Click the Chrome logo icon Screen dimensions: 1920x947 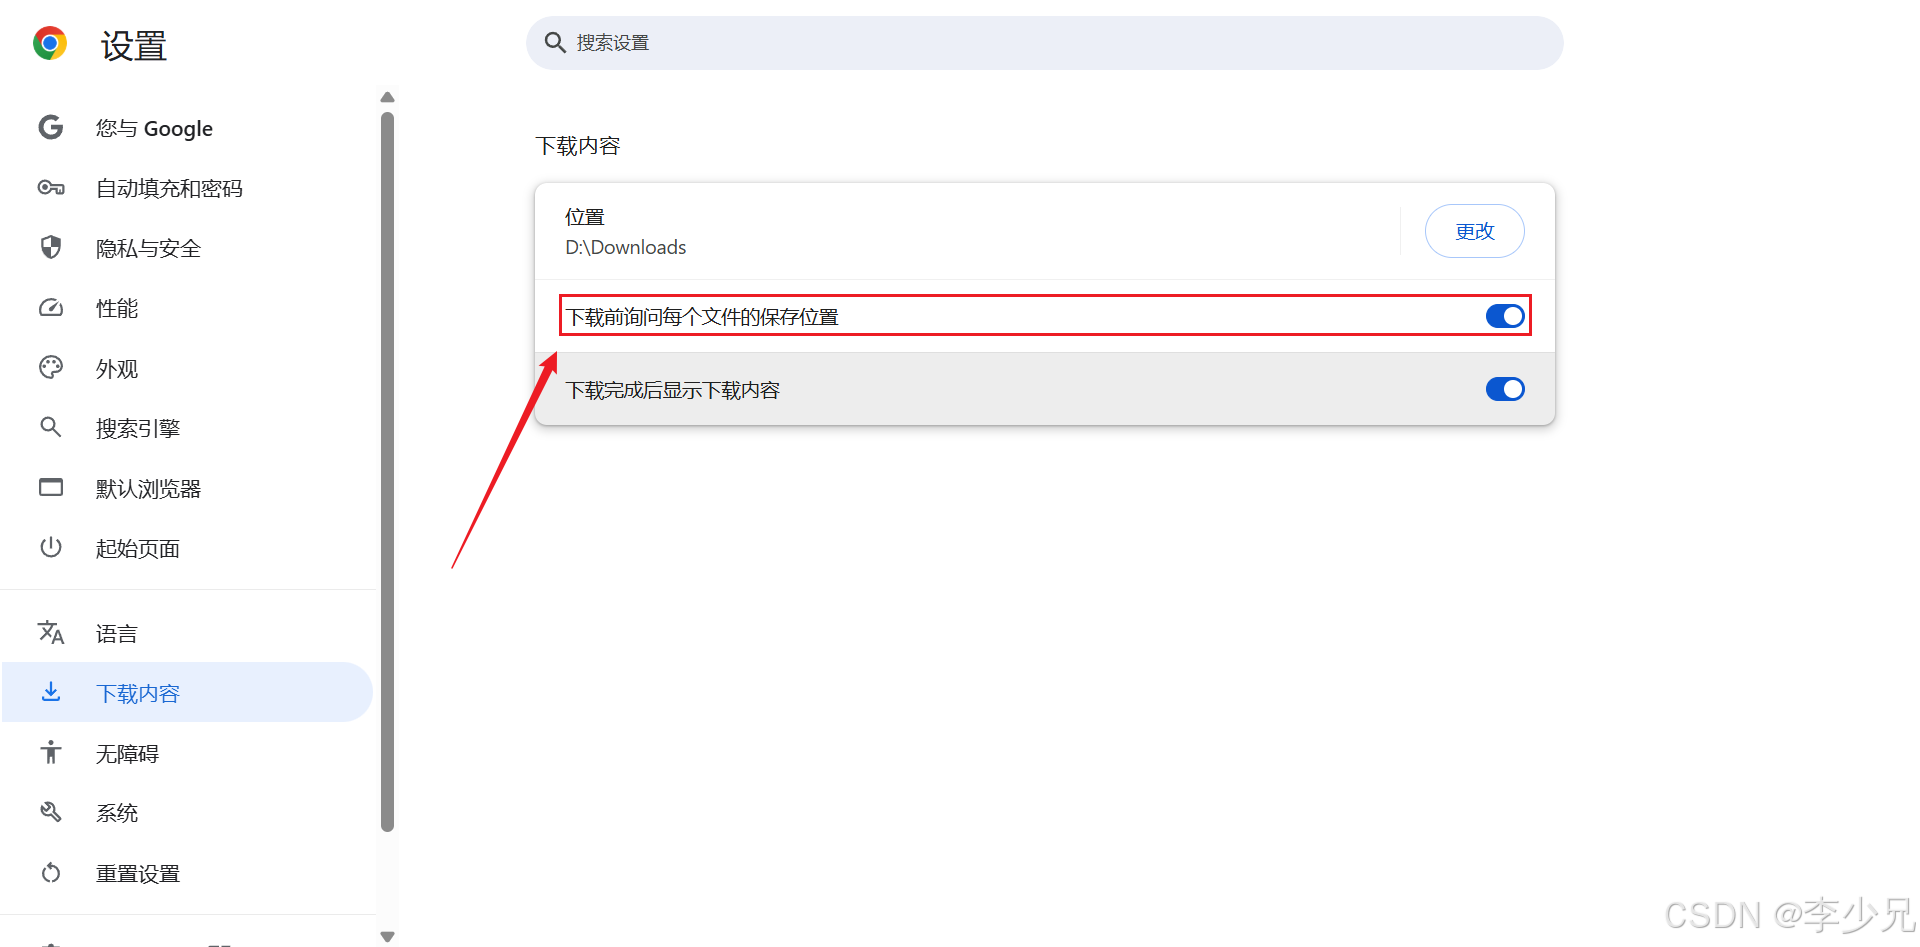click(x=50, y=43)
